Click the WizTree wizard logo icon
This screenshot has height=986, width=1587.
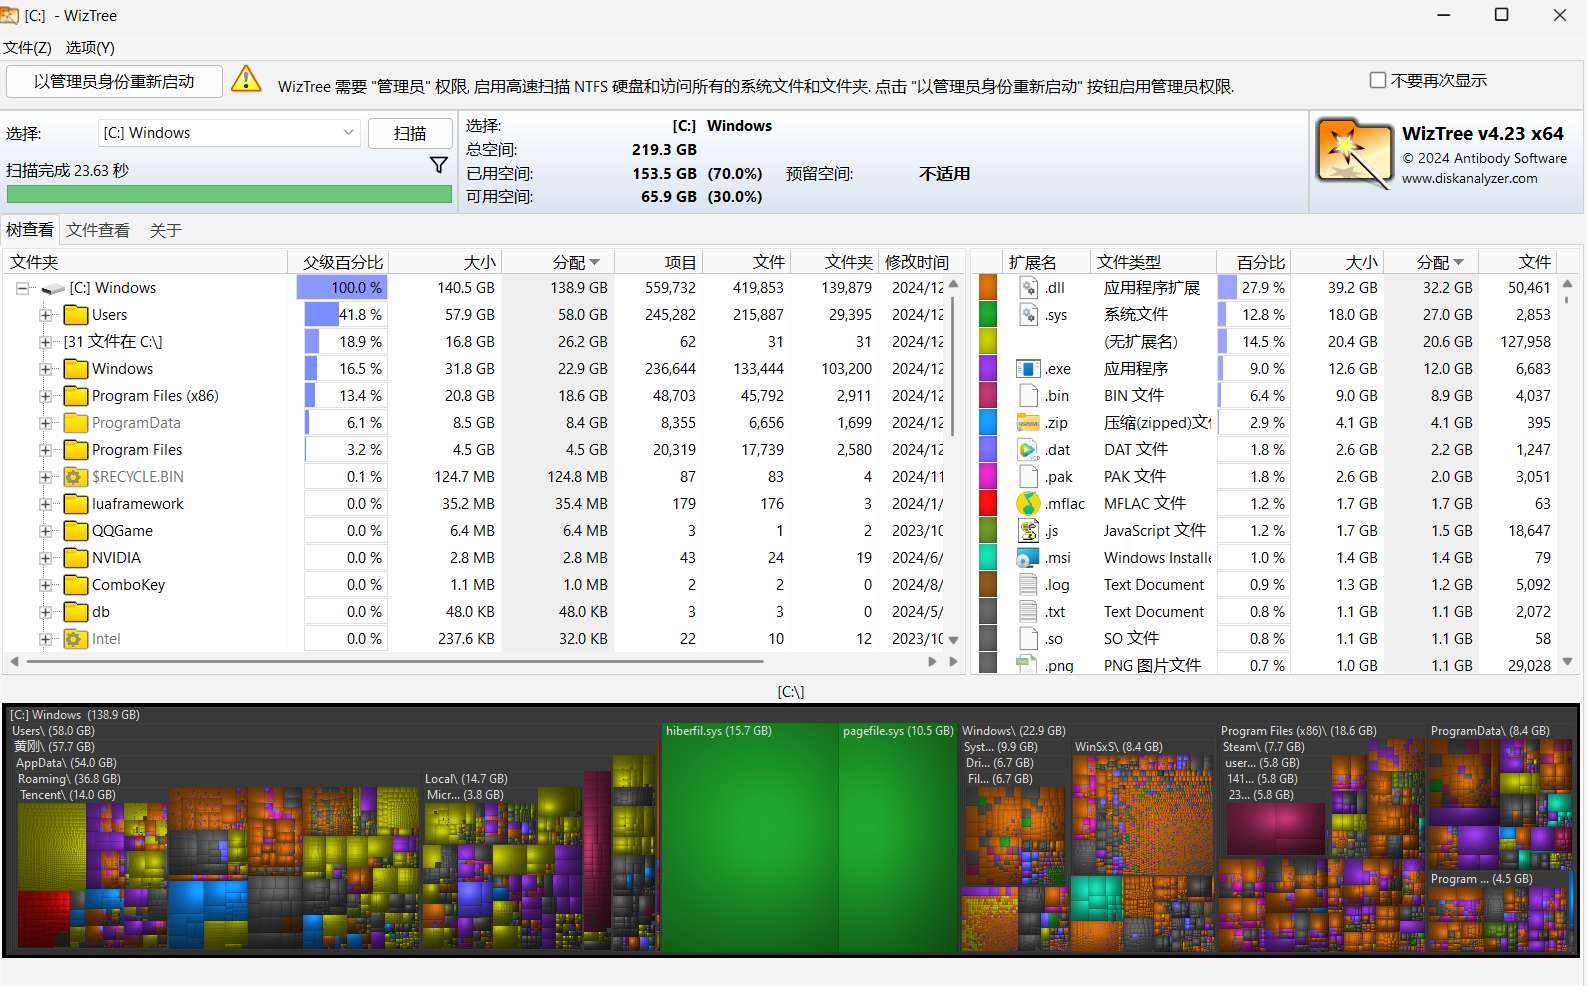pyautogui.click(x=1353, y=153)
